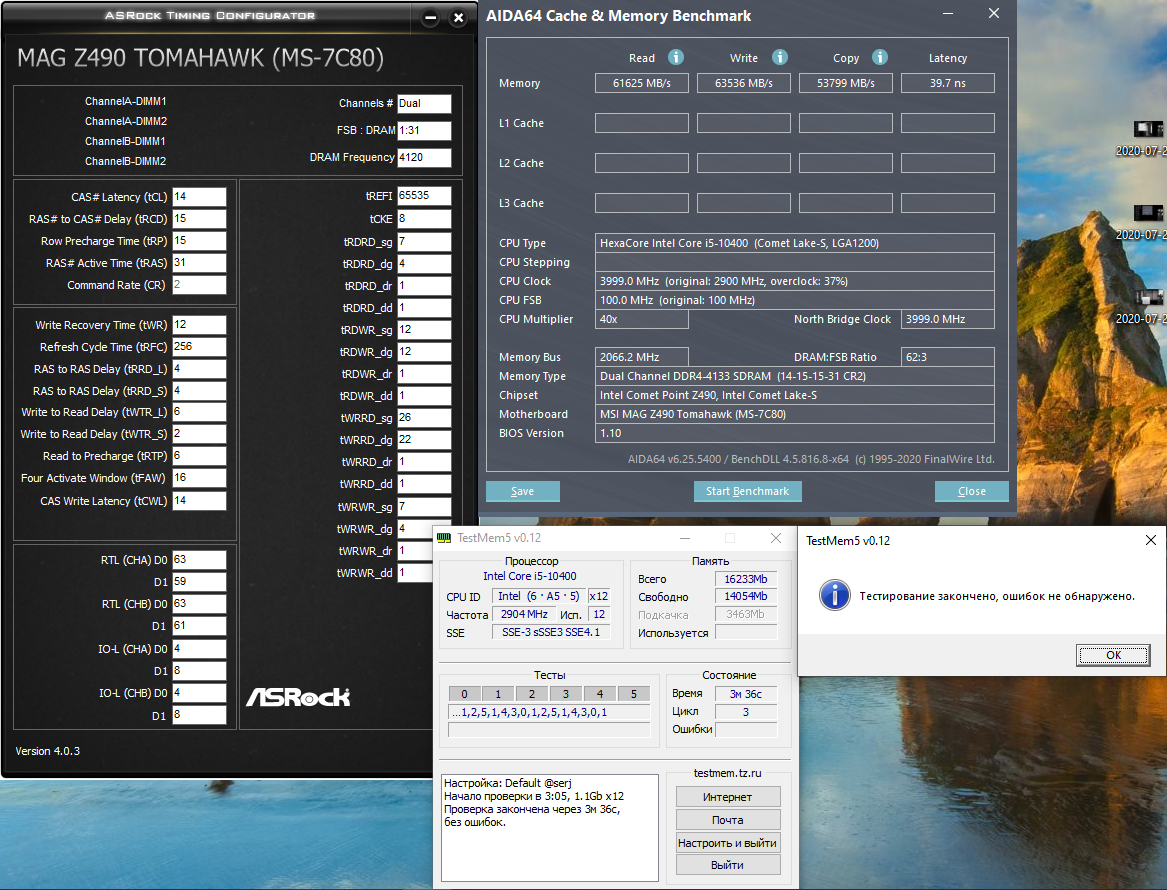Click the tRDRD_sg value field
Viewport: 1167px width, 890px height.
[x=423, y=242]
